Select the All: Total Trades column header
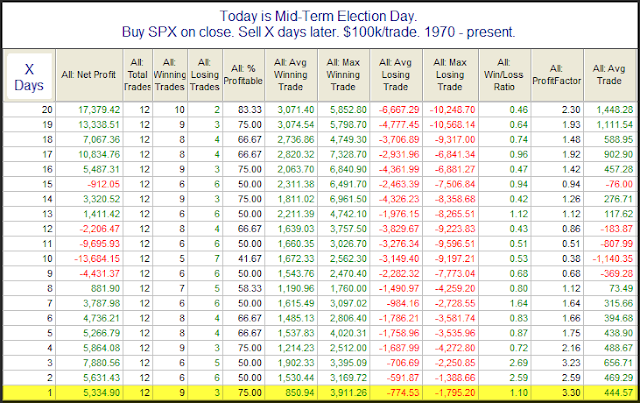 click(138, 75)
